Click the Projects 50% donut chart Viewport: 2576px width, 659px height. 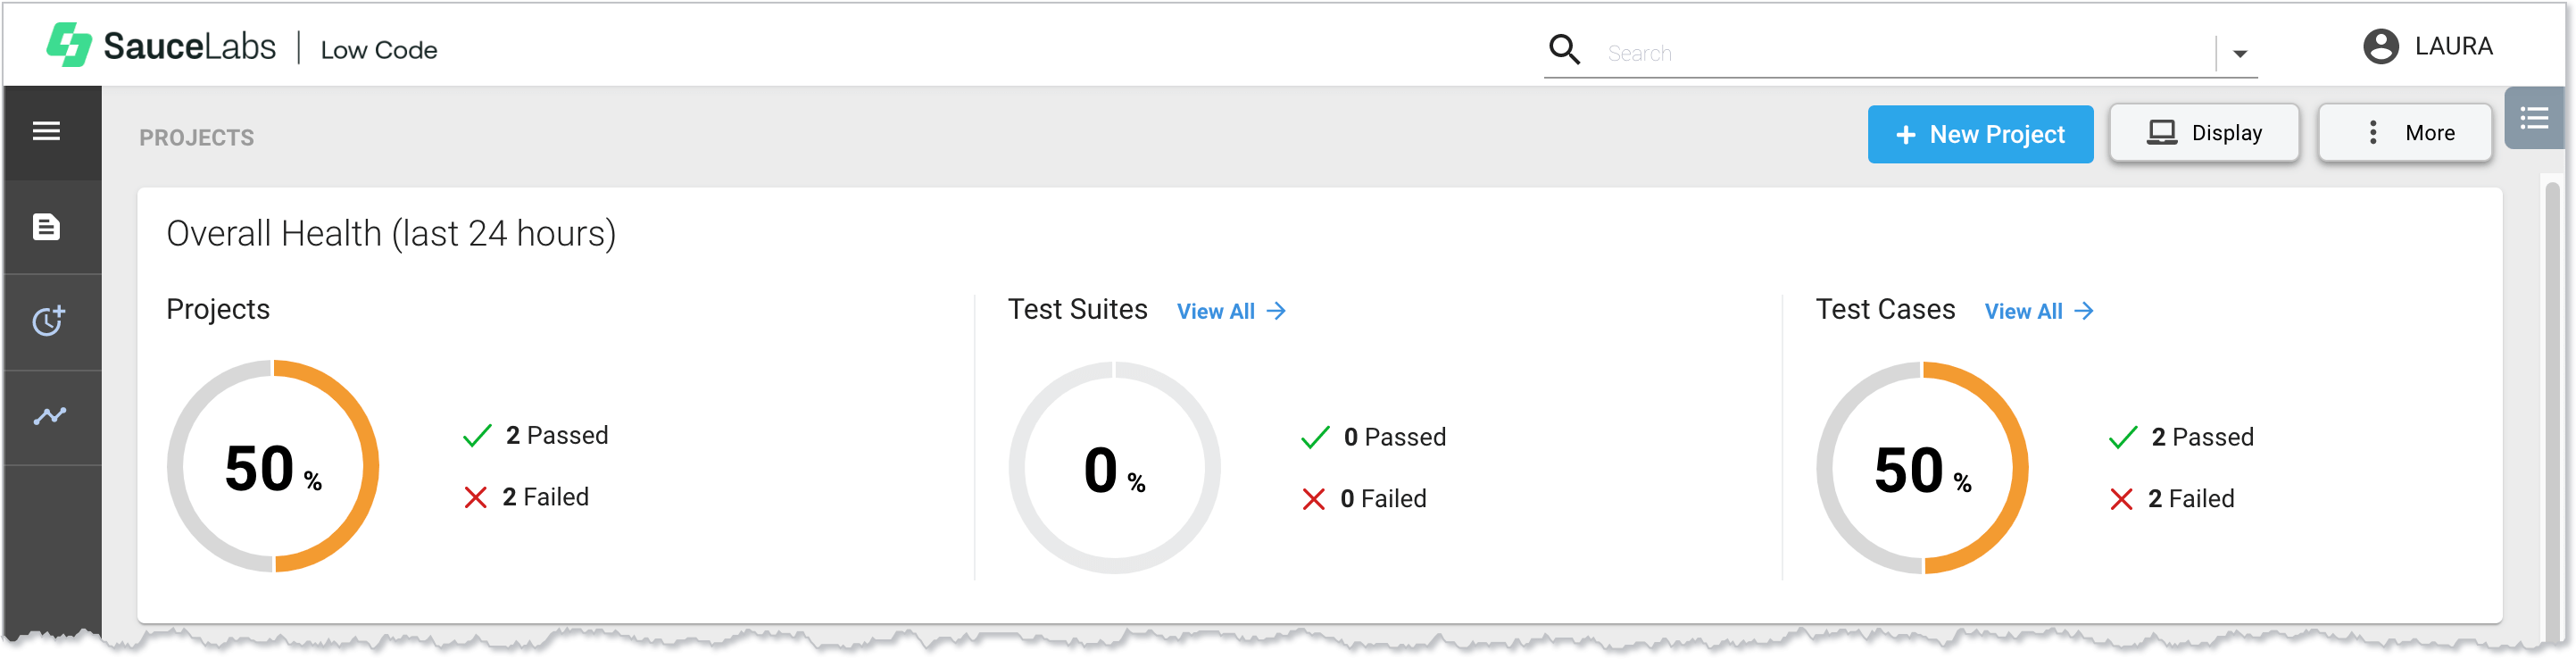tap(273, 467)
